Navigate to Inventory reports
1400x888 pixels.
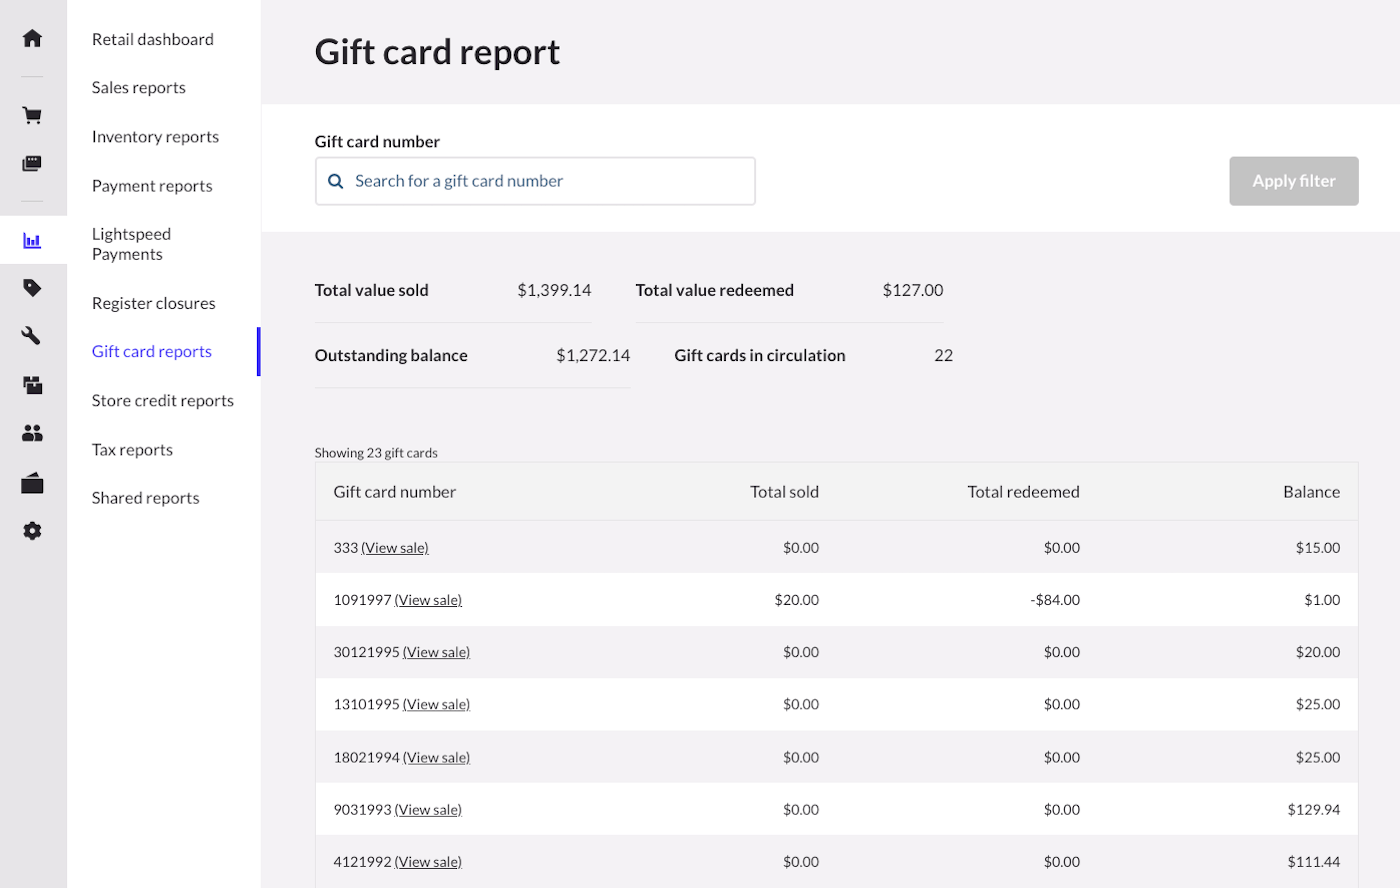[x=155, y=137]
